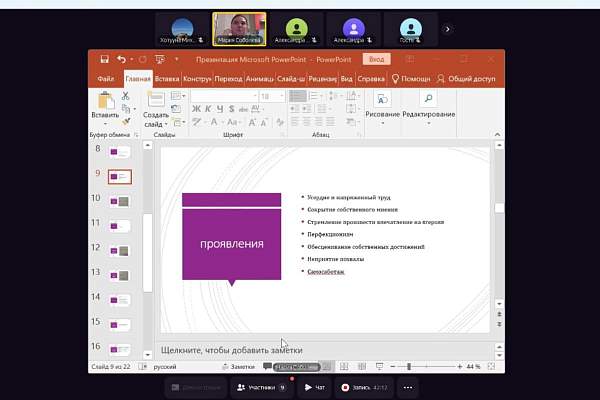Start slideshow from status bar icon
600x400 pixels.
(379, 367)
